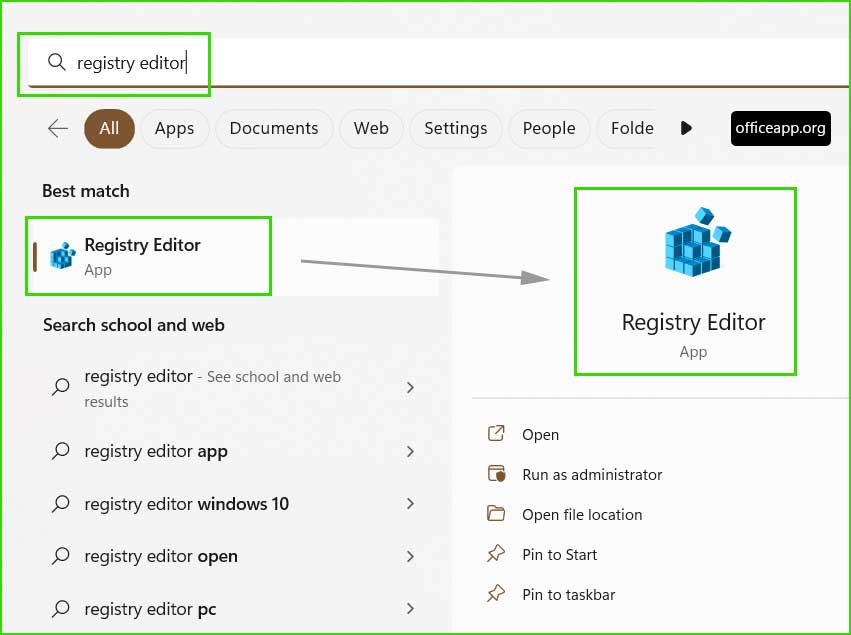The height and width of the screenshot is (635, 851).
Task: Click the registry editor search input field
Action: coord(439,62)
